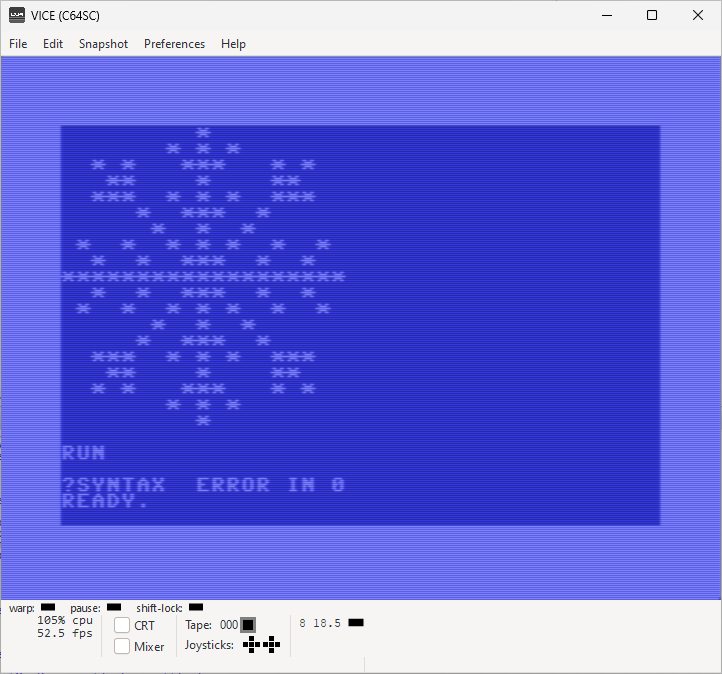Click the warp mode indicator LED
Image resolution: width=722 pixels, height=674 pixels.
pyautogui.click(x=48, y=607)
